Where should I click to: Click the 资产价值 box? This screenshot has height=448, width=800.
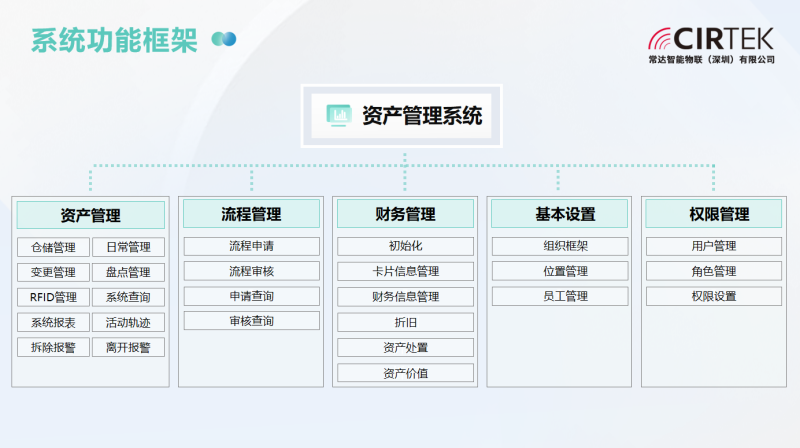(405, 373)
